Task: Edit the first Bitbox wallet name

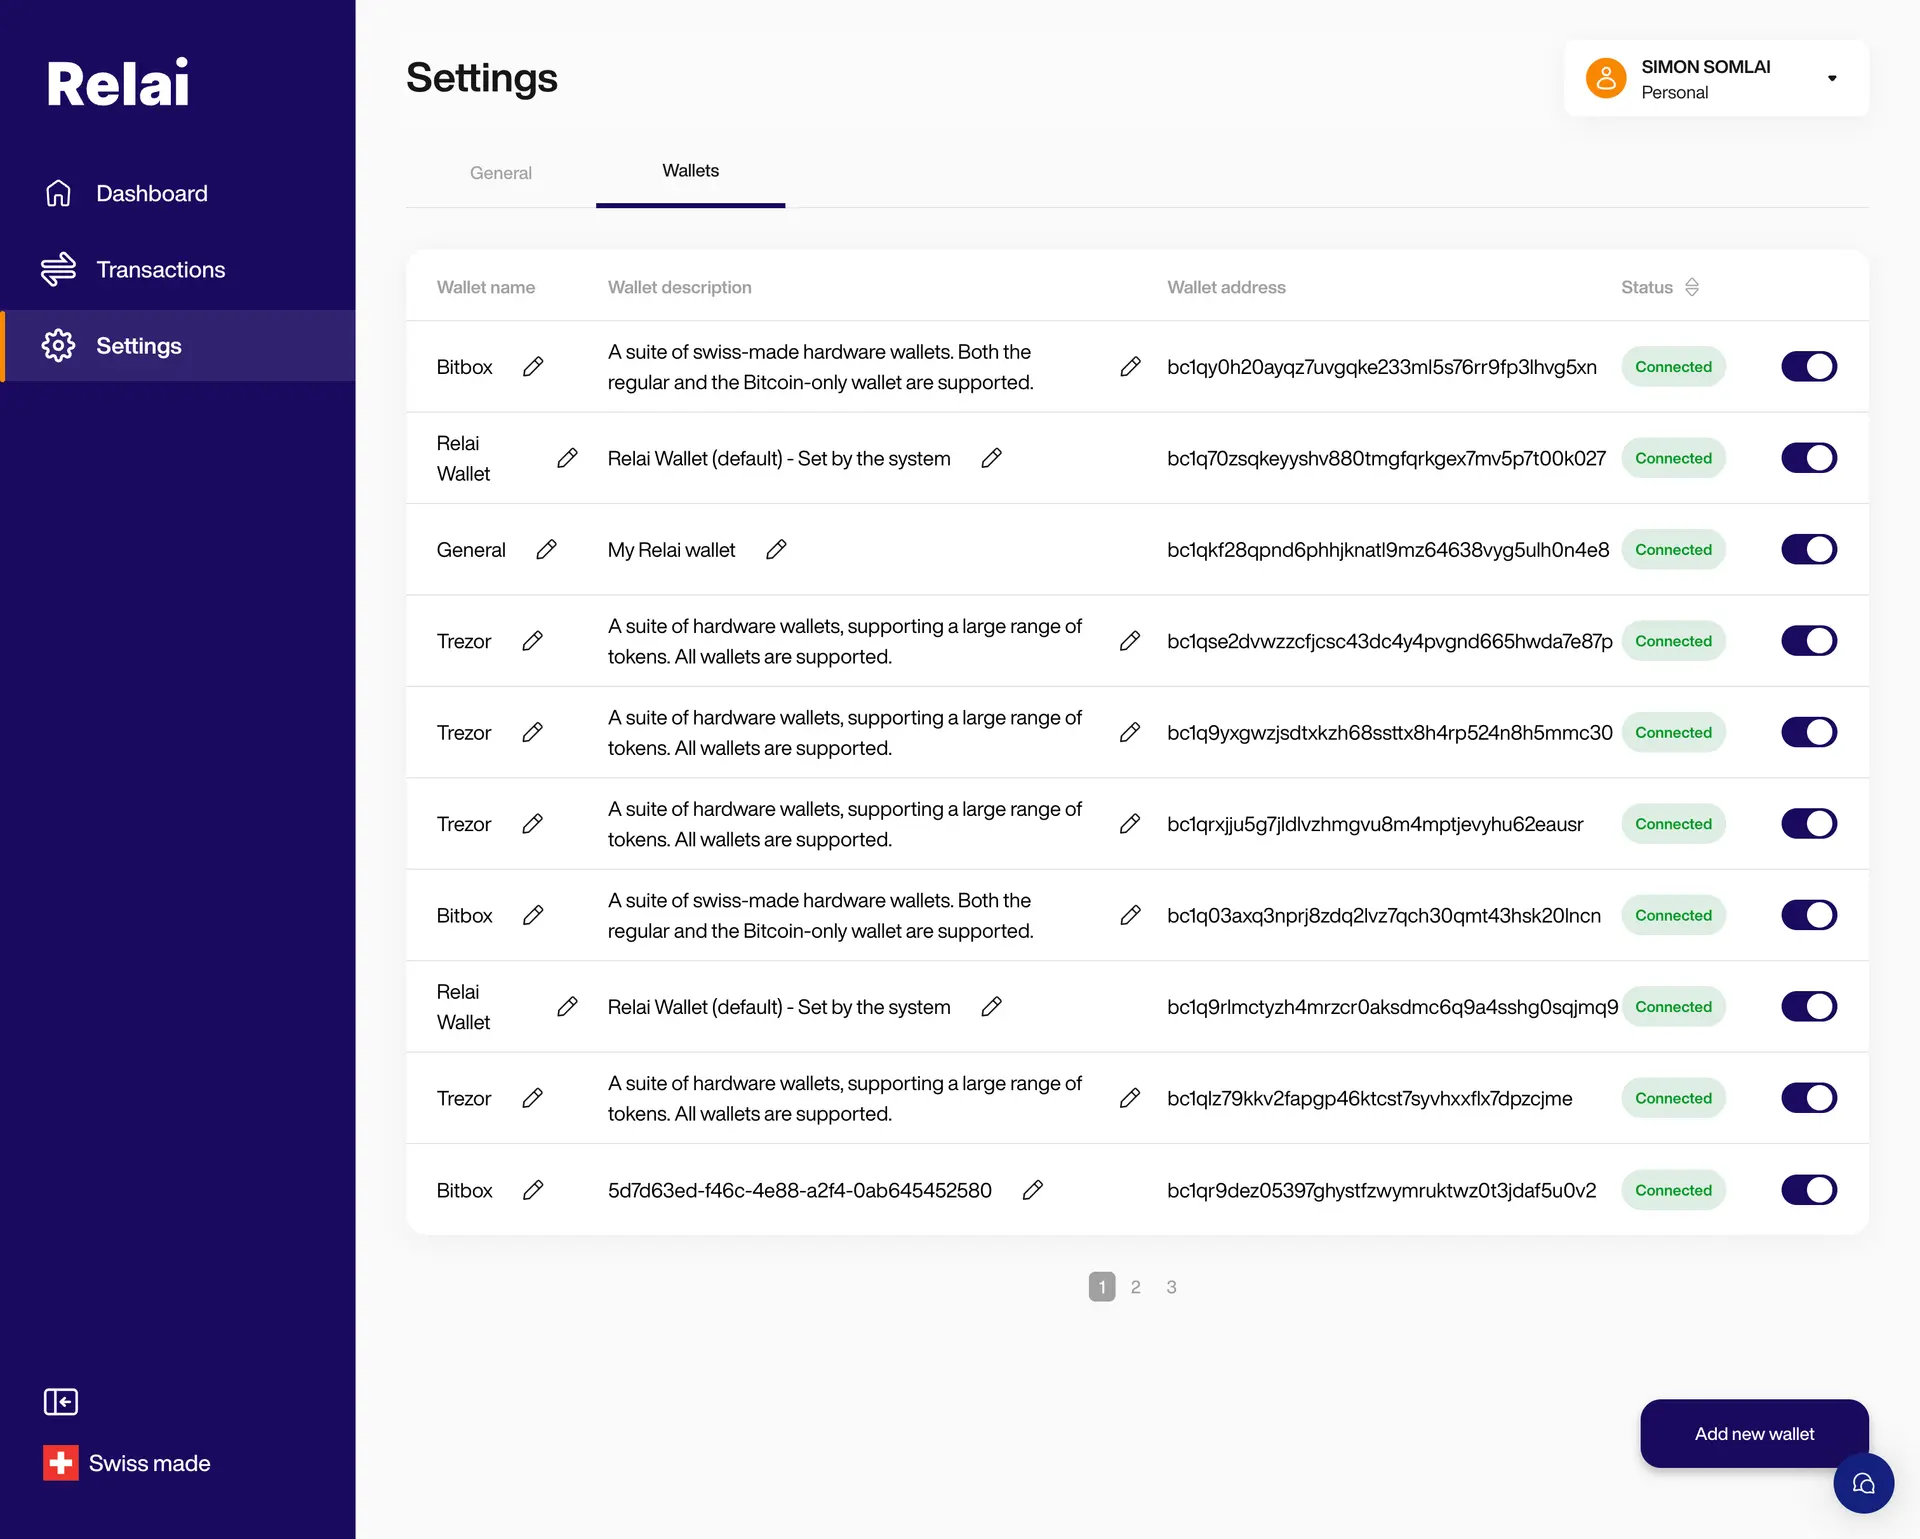Action: pyautogui.click(x=533, y=367)
